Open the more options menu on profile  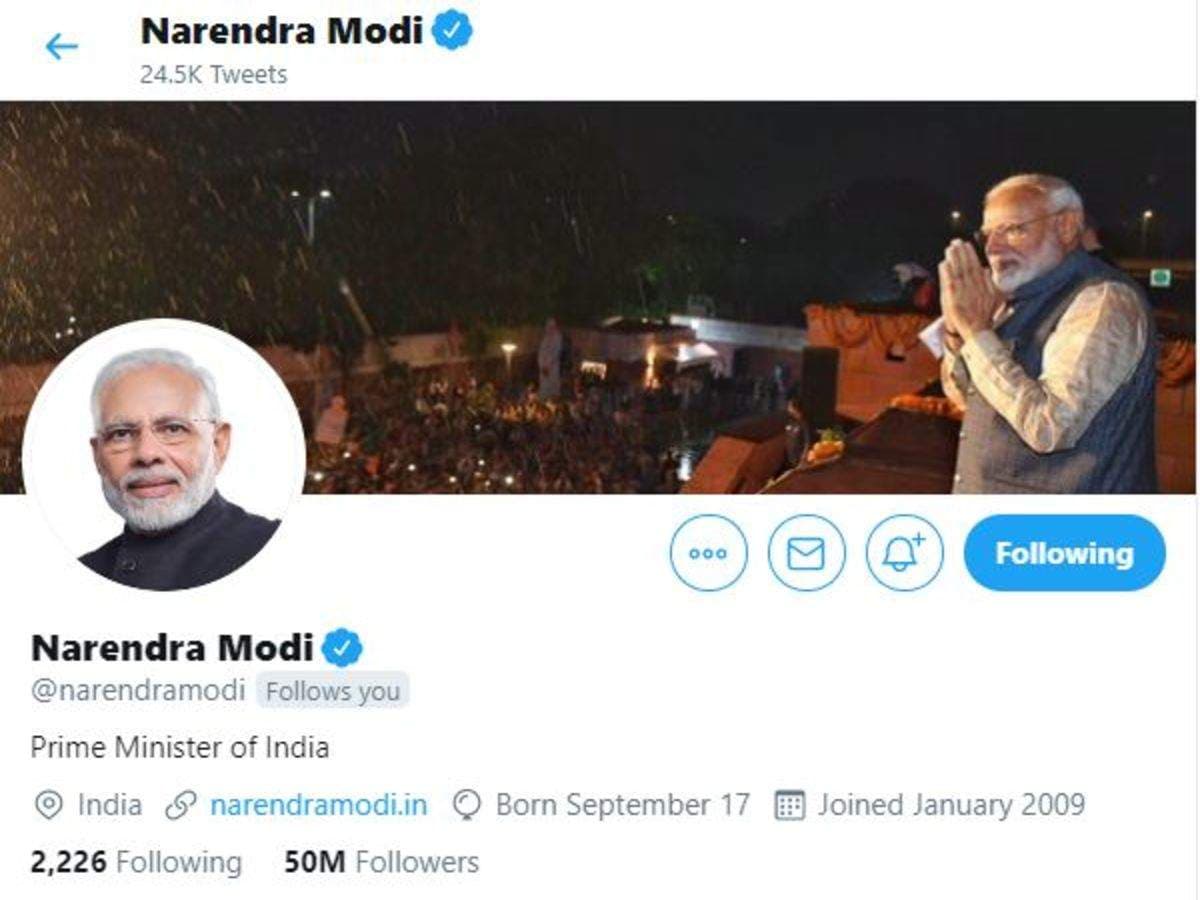(x=709, y=552)
